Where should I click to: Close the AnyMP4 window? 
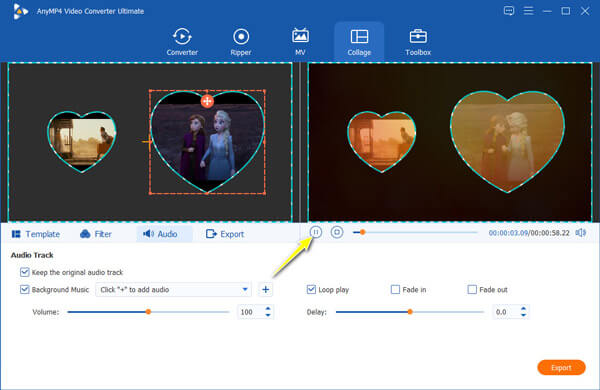coord(585,11)
